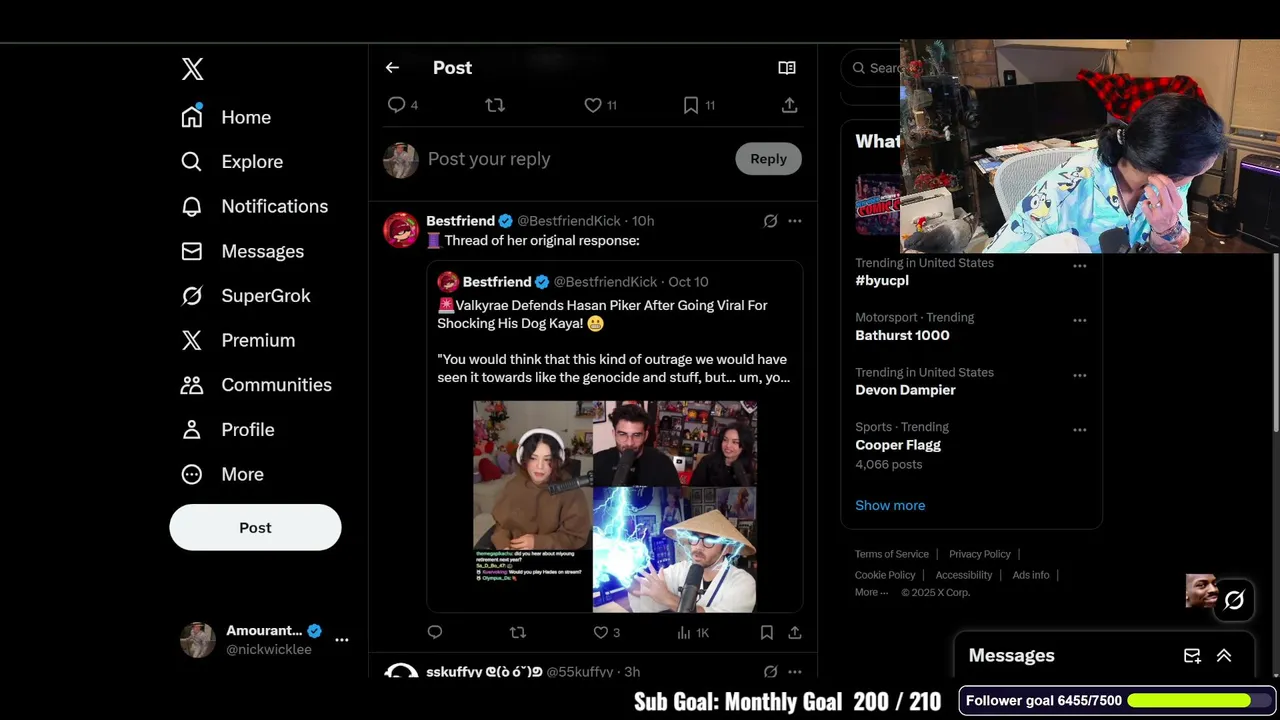Click Grok icon on Bestfriend's 10h reply
The width and height of the screenshot is (1280, 720).
[770, 221]
